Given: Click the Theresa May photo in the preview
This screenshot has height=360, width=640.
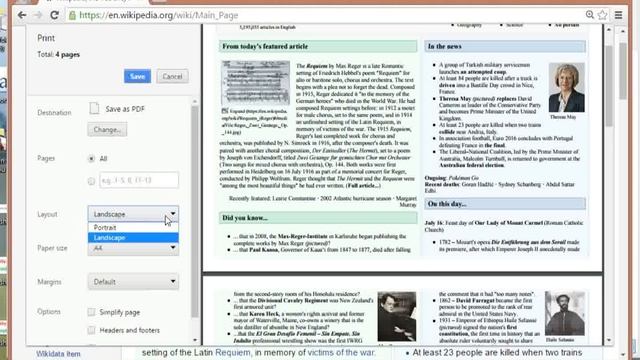Looking at the screenshot, I should click(567, 87).
